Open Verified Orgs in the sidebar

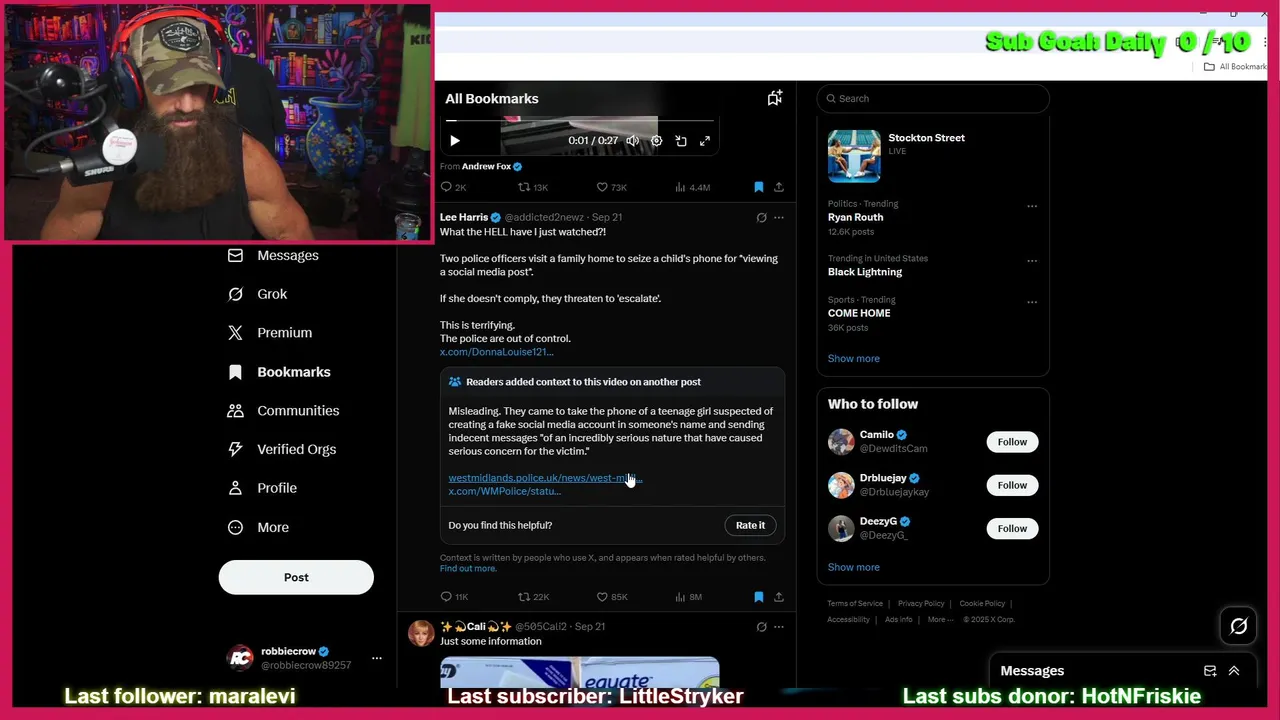point(281,449)
